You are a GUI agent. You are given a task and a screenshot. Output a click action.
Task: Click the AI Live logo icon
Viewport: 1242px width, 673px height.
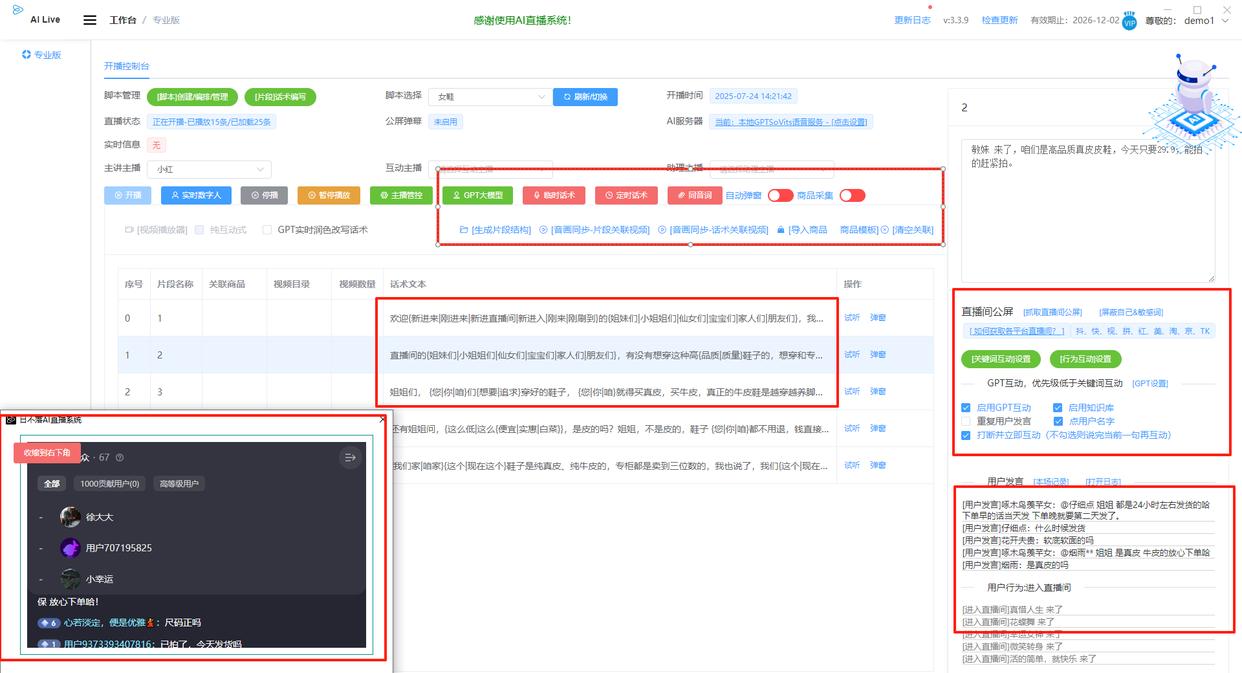pos(18,9)
